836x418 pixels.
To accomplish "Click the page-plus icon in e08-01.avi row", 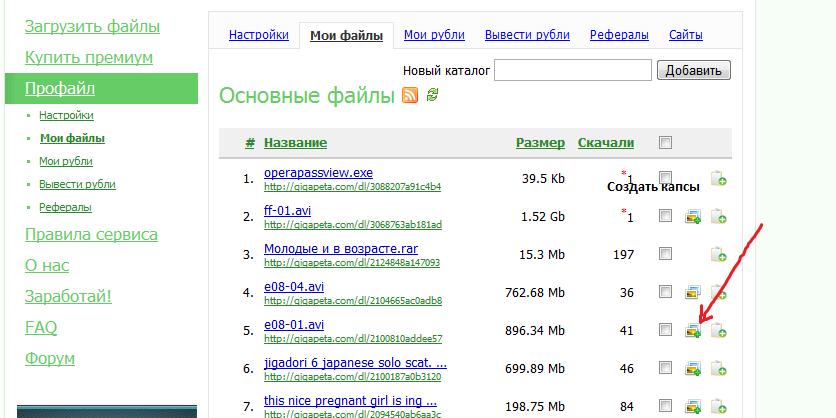I will click(x=718, y=331).
